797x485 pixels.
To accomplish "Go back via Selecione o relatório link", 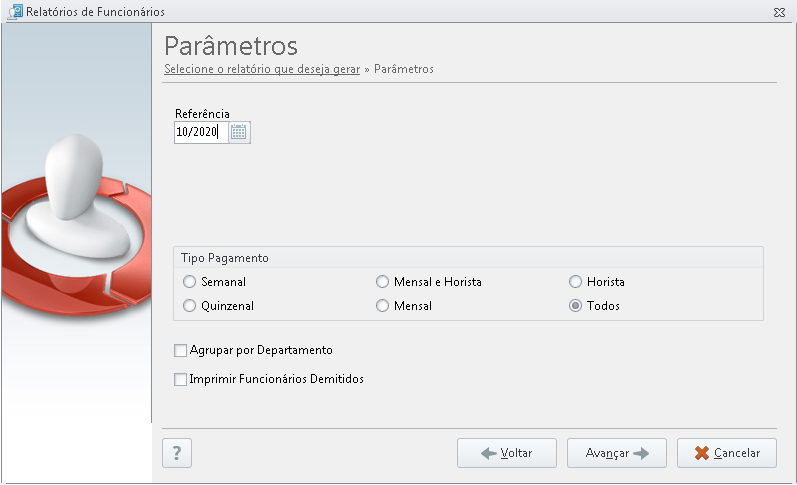I will tap(262, 69).
